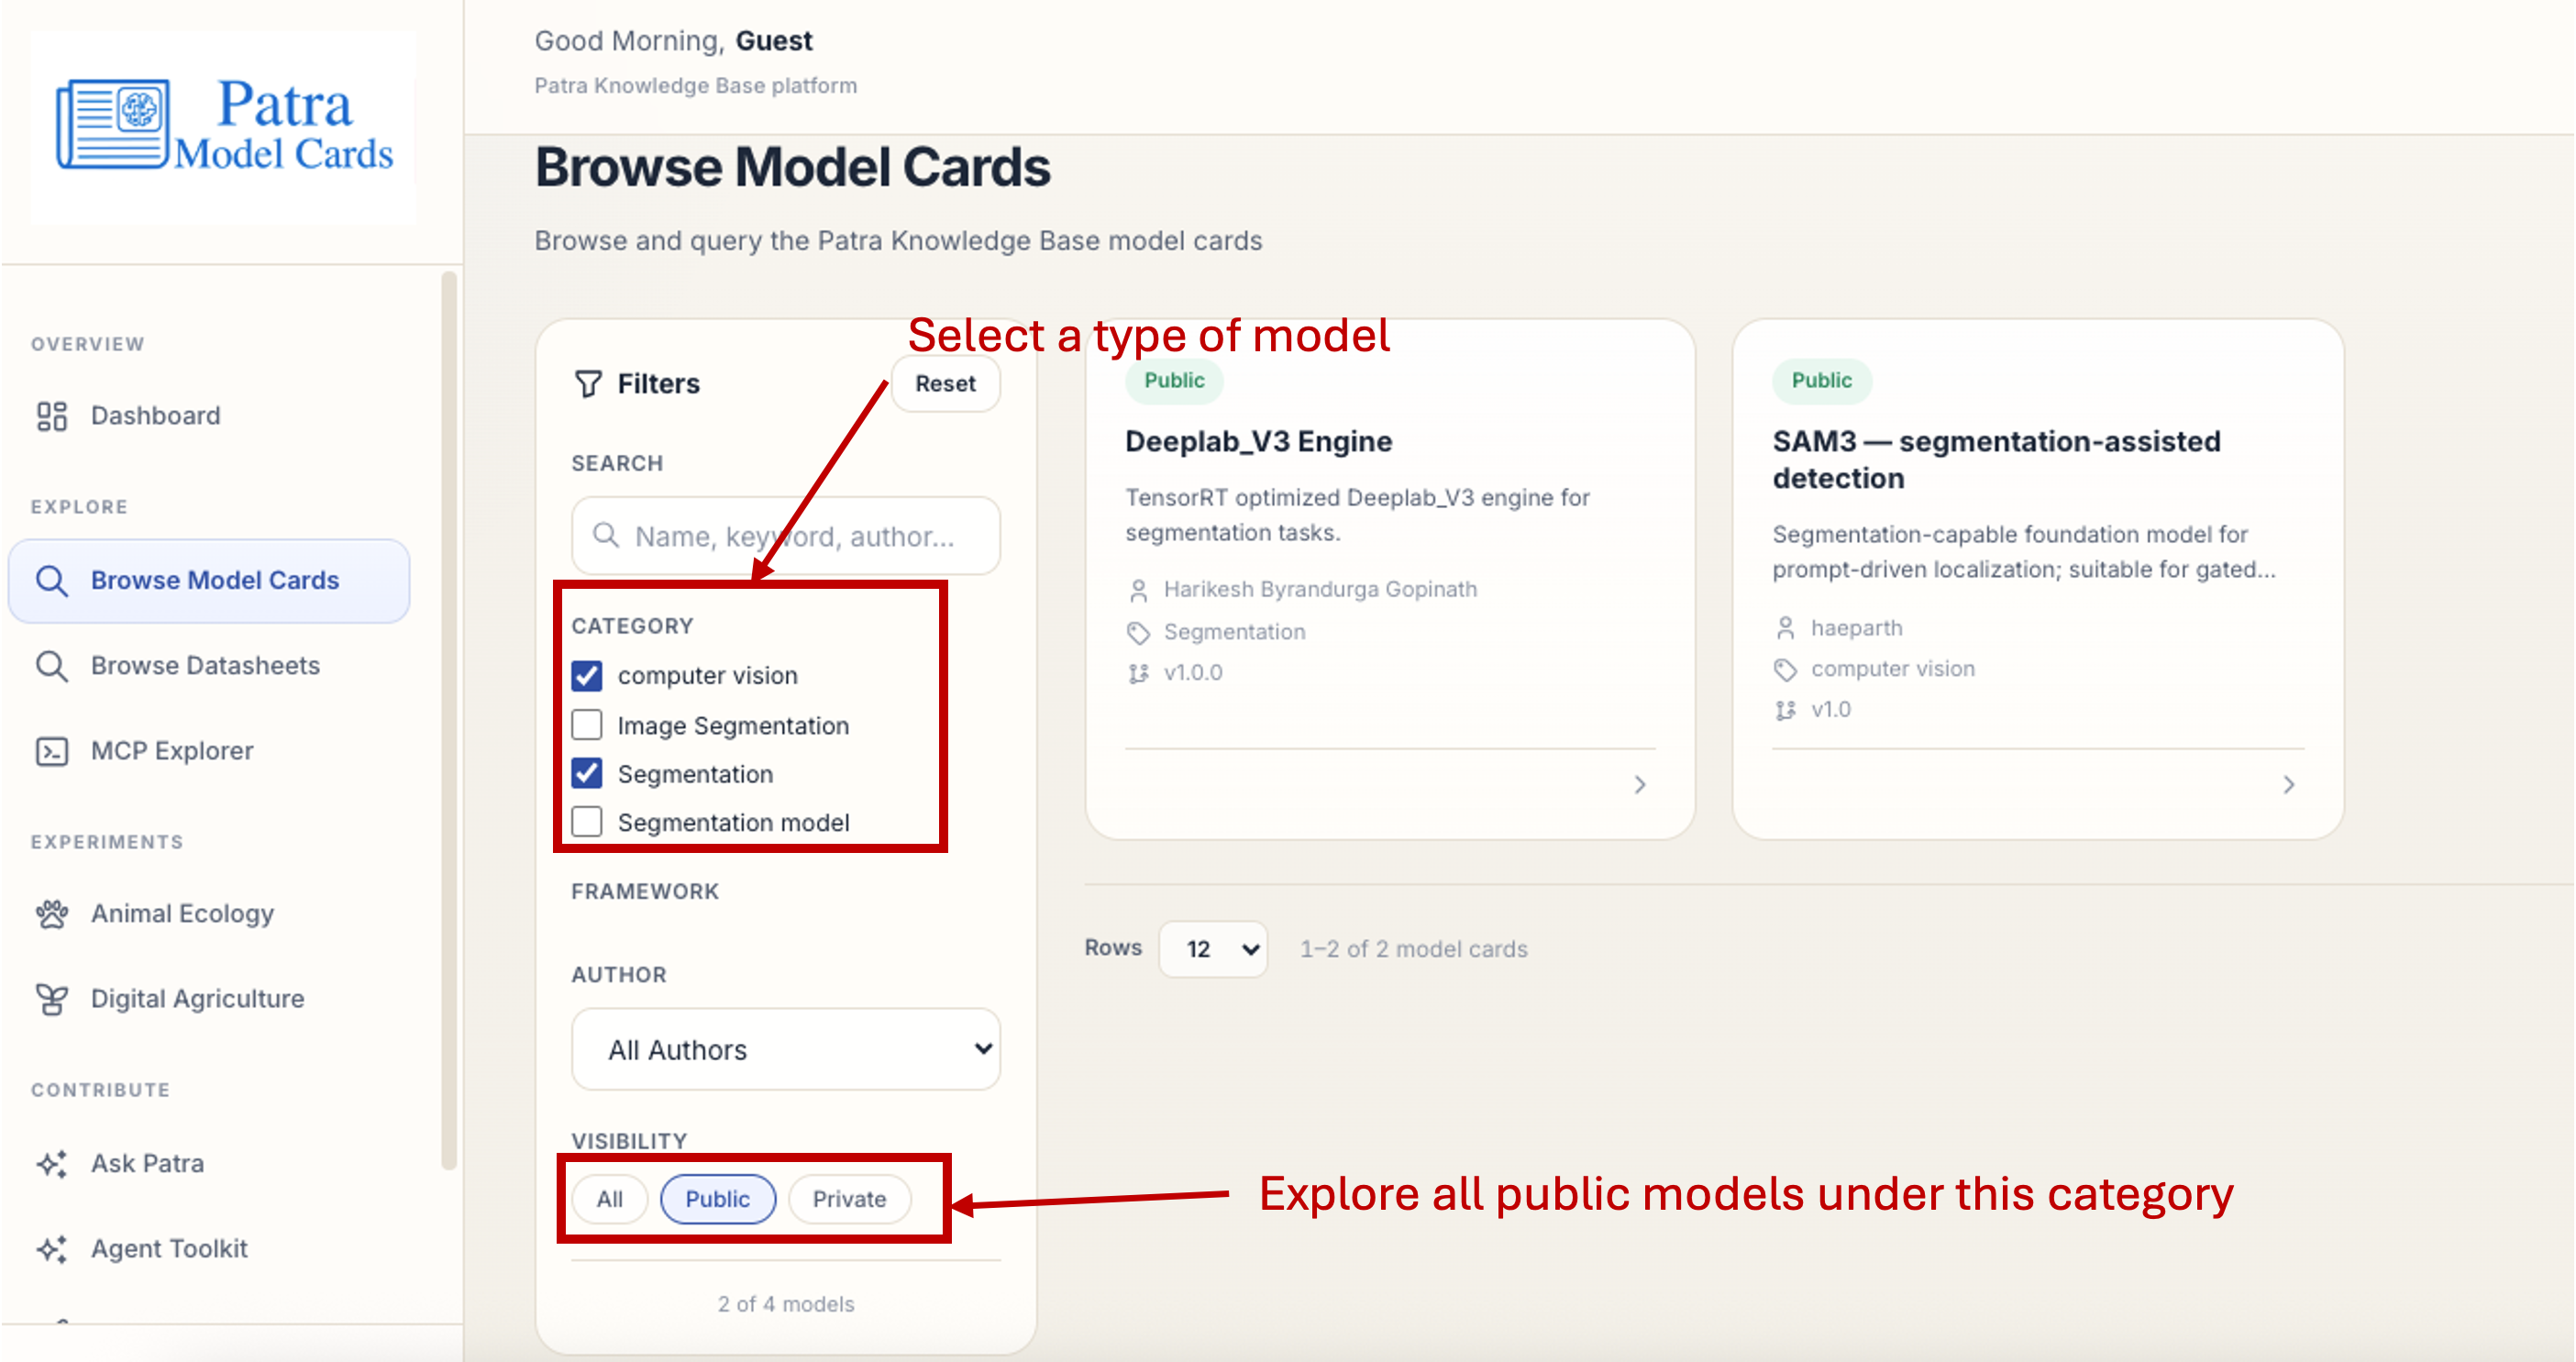This screenshot has height=1362, width=2576.
Task: Click the '2 of 4 models' count text
Action: pos(786,1305)
